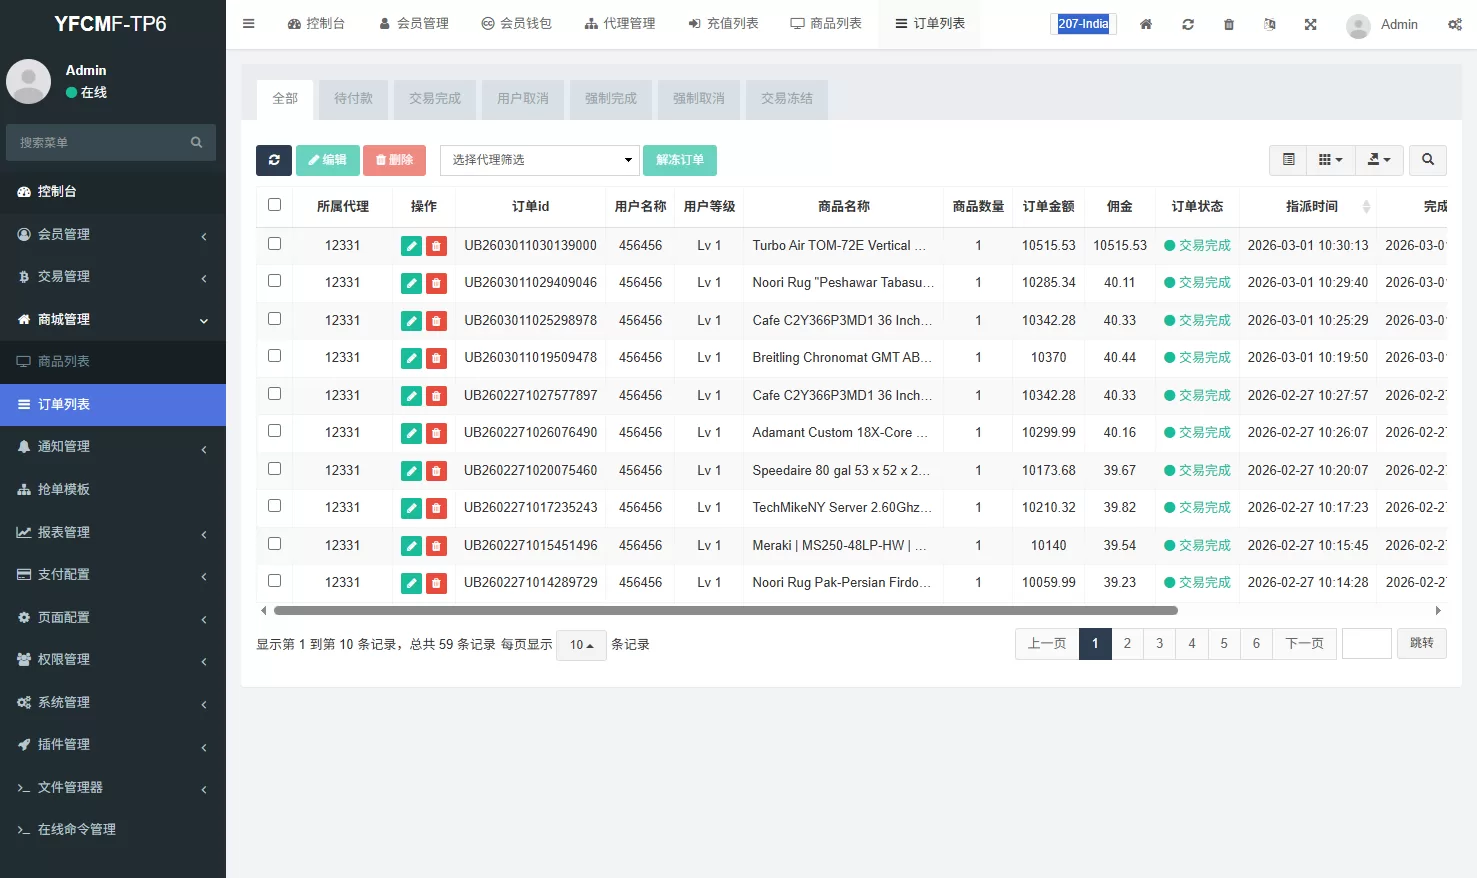Refresh the order list table
The height and width of the screenshot is (878, 1477).
click(273, 160)
